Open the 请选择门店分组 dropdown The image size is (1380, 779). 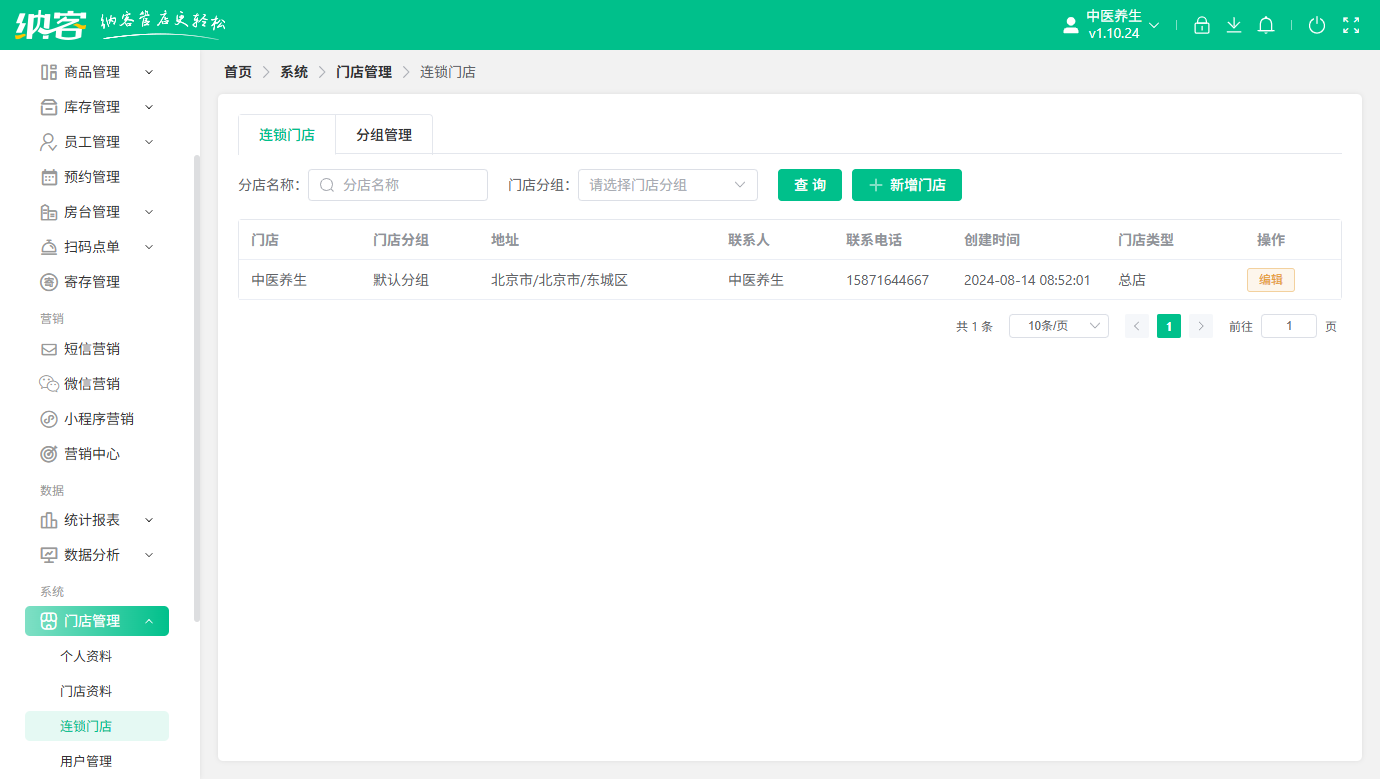tap(668, 185)
